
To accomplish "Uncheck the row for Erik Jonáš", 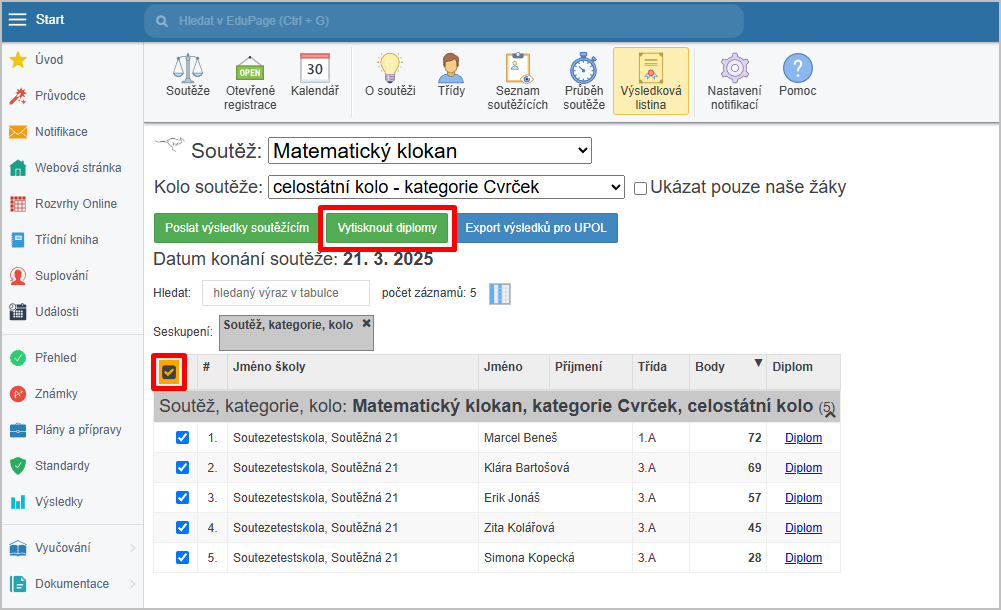I will (183, 498).
